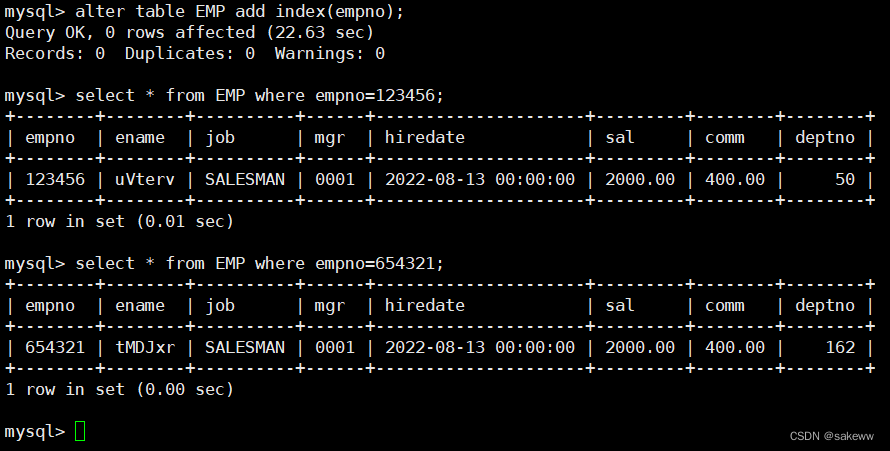The image size is (890, 451).
Task: Click the hiredate header in the first result table
Action: [425, 138]
